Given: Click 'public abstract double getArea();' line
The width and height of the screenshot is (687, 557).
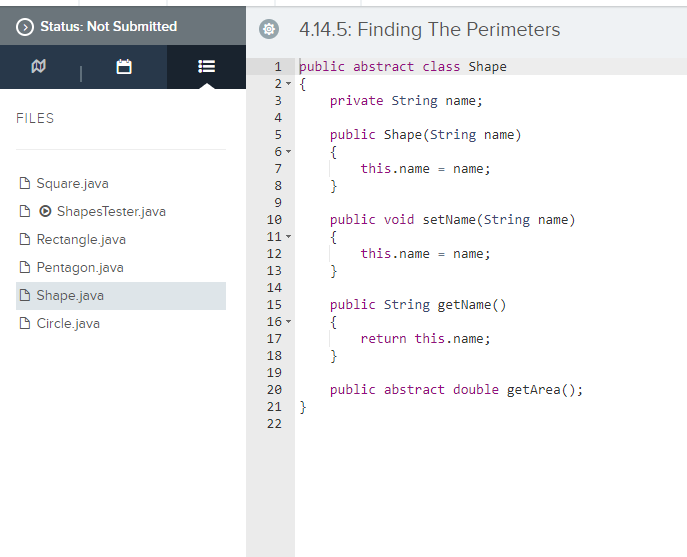Looking at the screenshot, I should click(x=456, y=390).
